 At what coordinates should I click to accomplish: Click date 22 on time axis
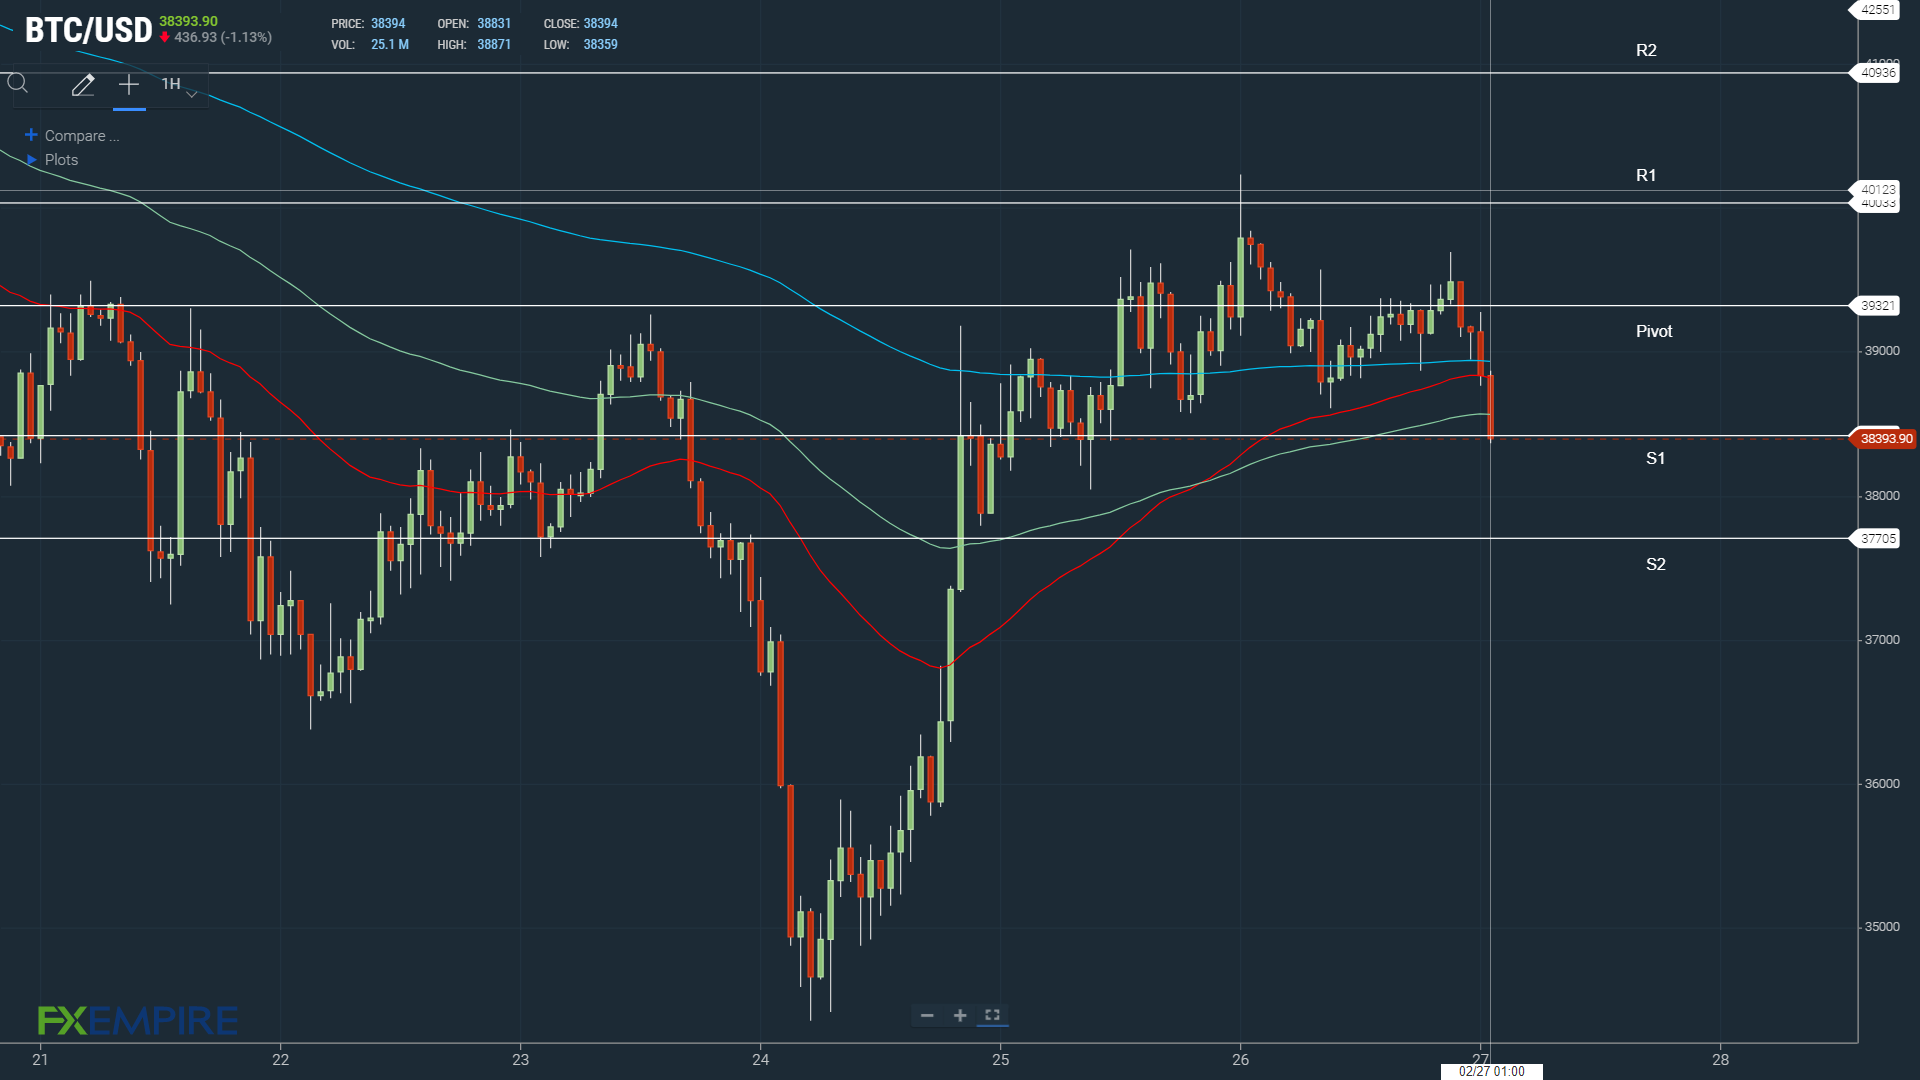coord(281,1059)
